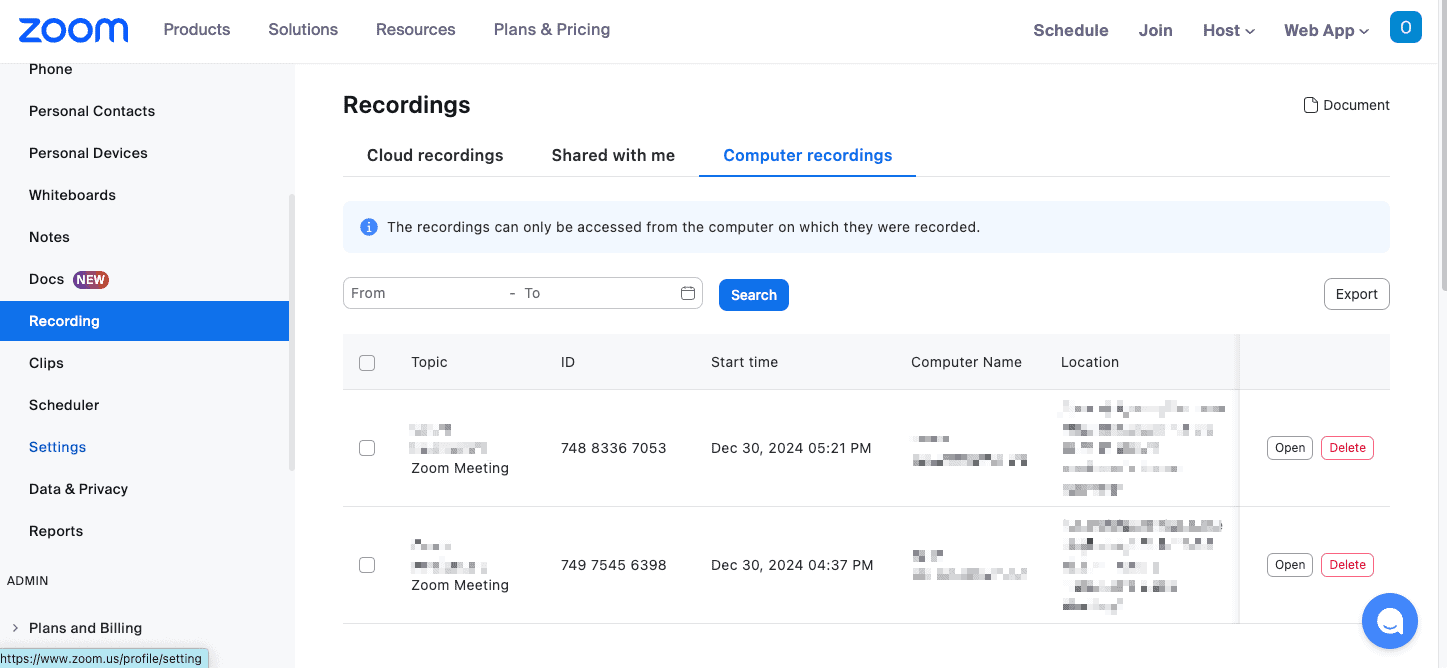Check the recording with ID 749 7545 6398
Image resolution: width=1447 pixels, height=668 pixels.
pyautogui.click(x=367, y=564)
